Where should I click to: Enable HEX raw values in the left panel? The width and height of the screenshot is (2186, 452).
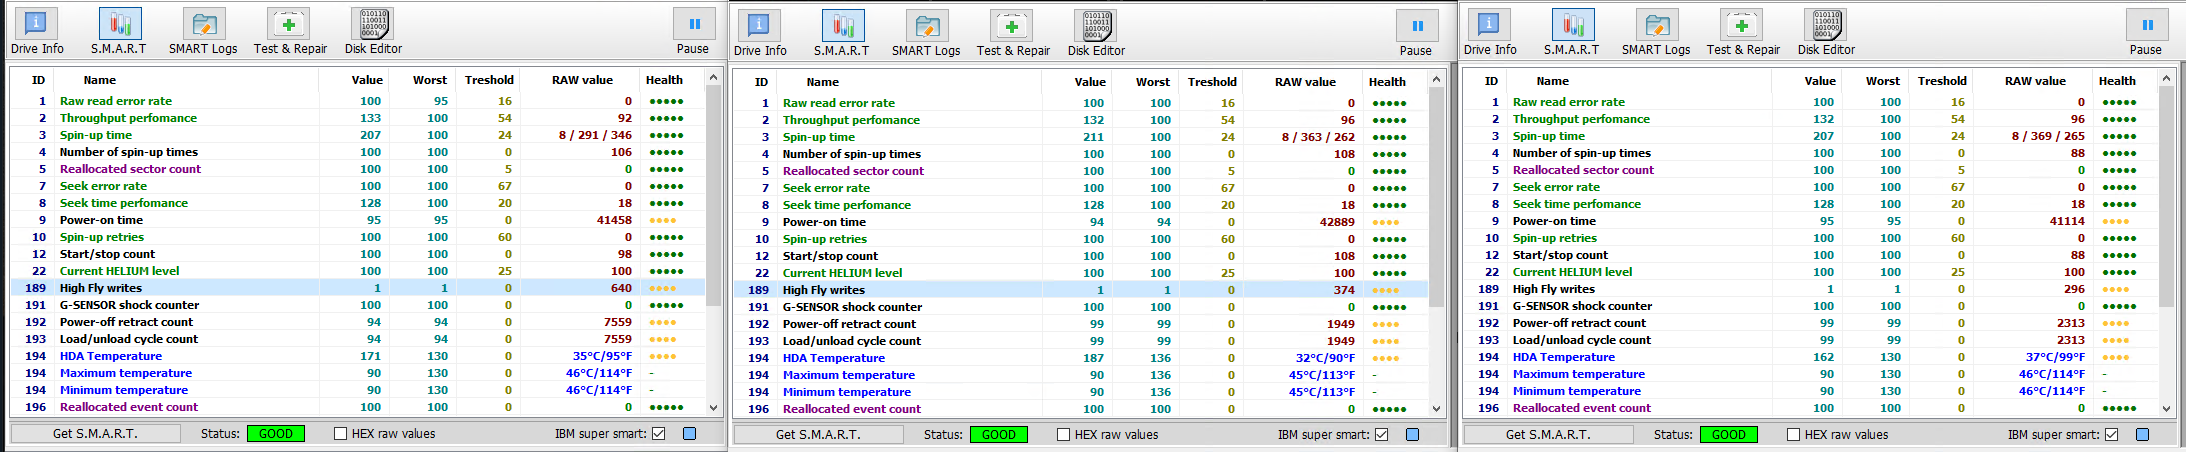click(x=341, y=434)
